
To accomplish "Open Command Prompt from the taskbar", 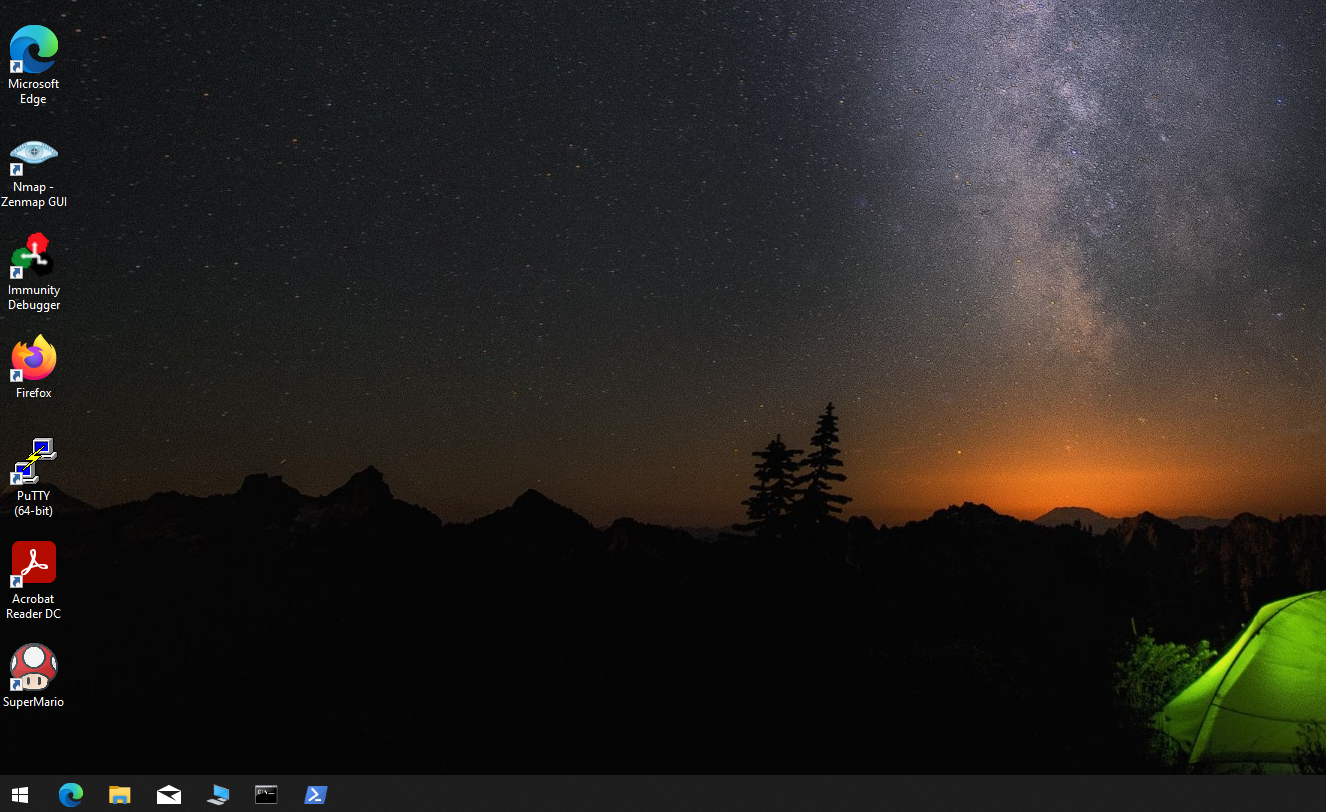I will click(x=266, y=795).
